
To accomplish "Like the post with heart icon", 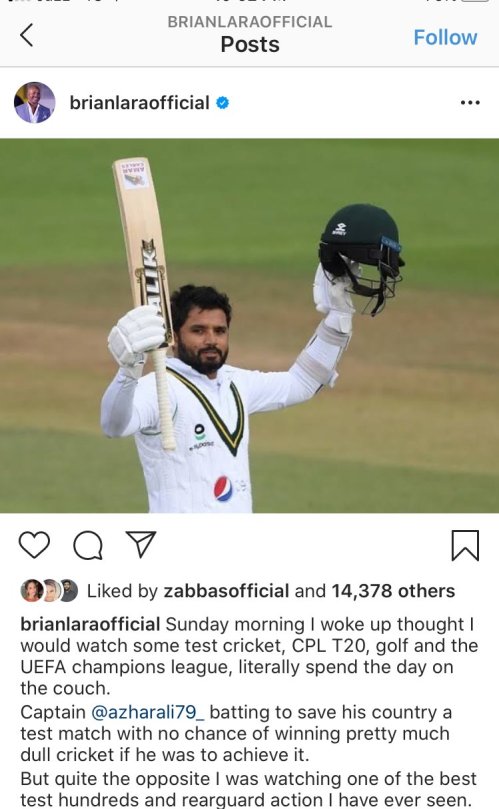I will pyautogui.click(x=34, y=544).
